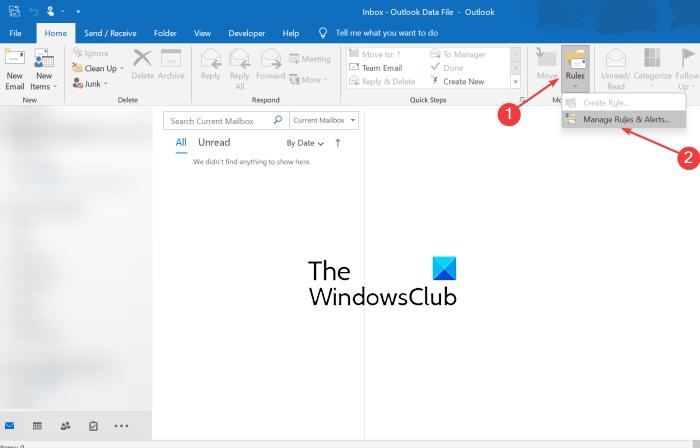700x448 pixels.
Task: Reverse sort order with arrow icon
Action: 338,143
